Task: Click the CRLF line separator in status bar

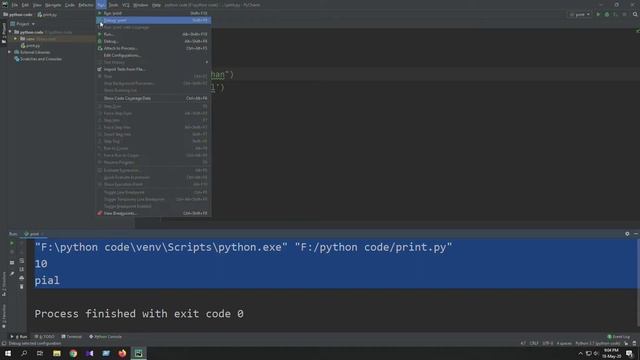Action: coord(534,344)
